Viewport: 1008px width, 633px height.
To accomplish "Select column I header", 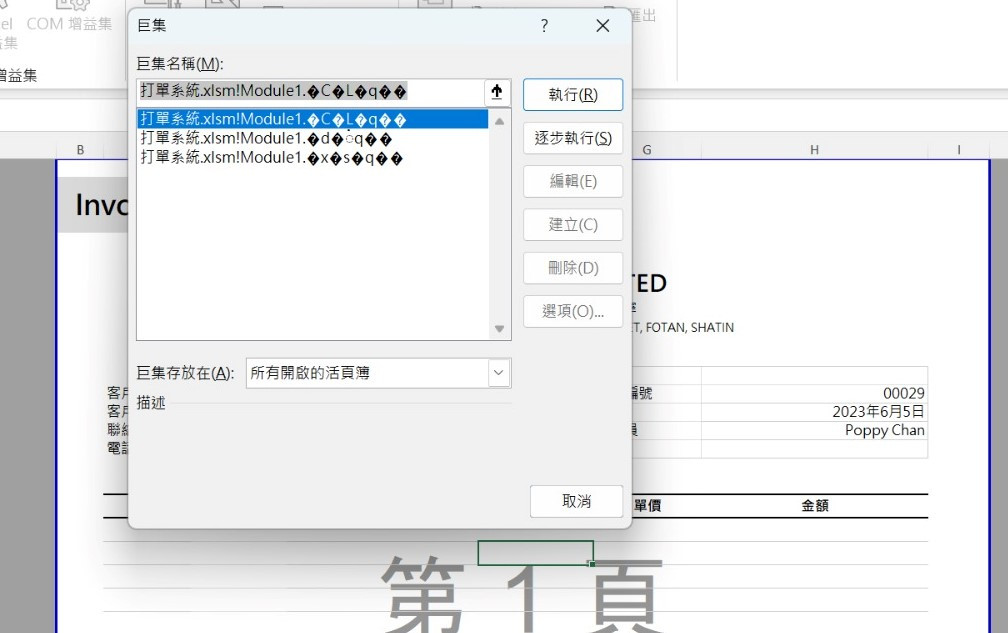I will click(x=958, y=150).
